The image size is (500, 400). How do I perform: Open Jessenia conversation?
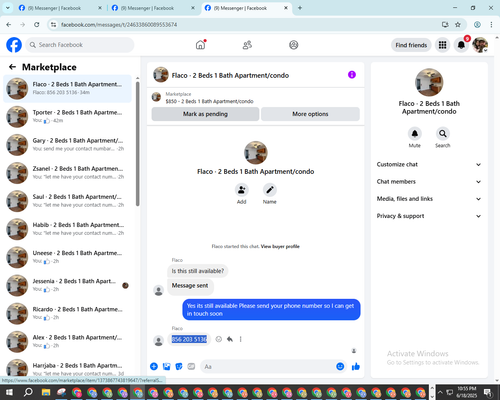click(67, 285)
